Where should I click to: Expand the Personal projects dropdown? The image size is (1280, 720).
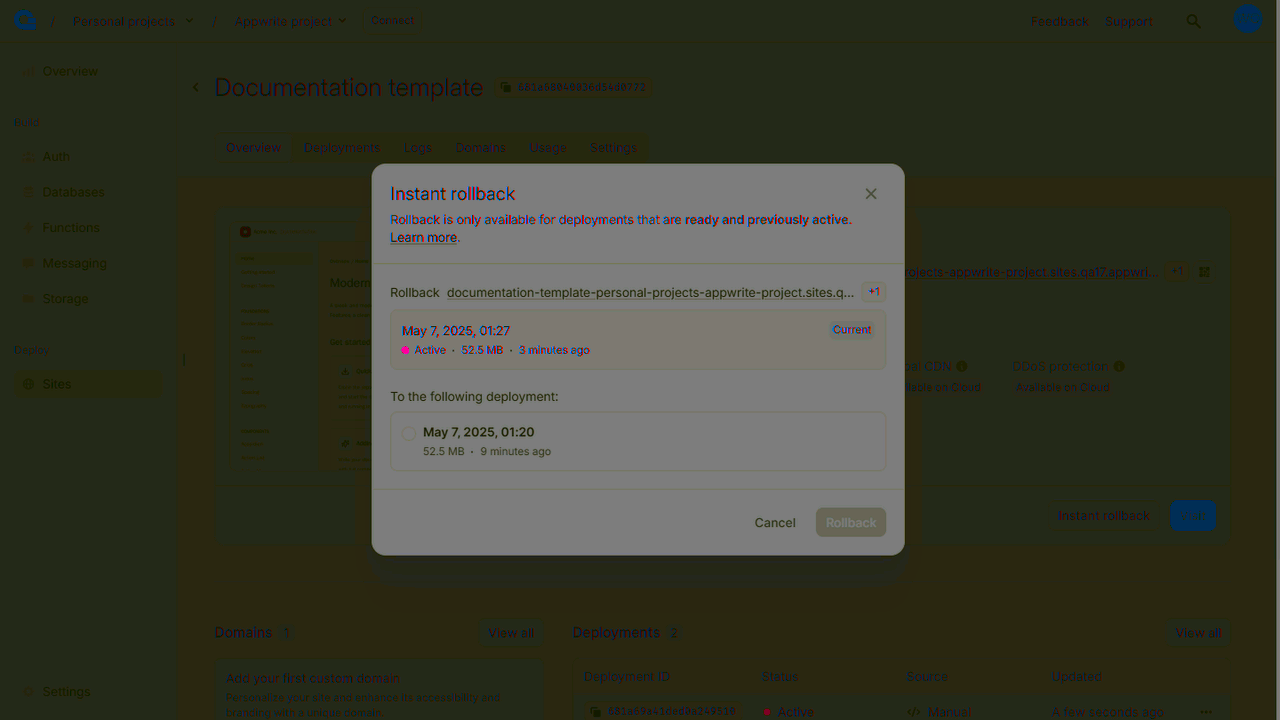189,21
